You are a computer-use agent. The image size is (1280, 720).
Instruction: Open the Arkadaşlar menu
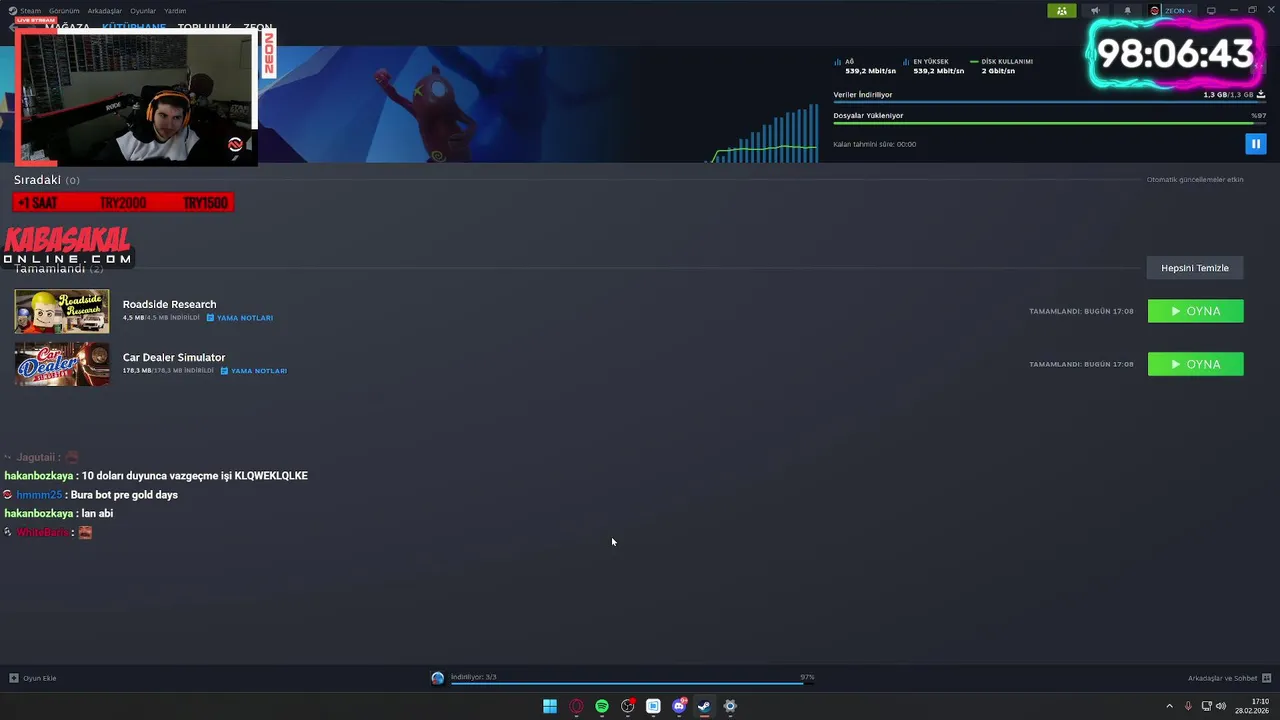pyautogui.click(x=104, y=11)
